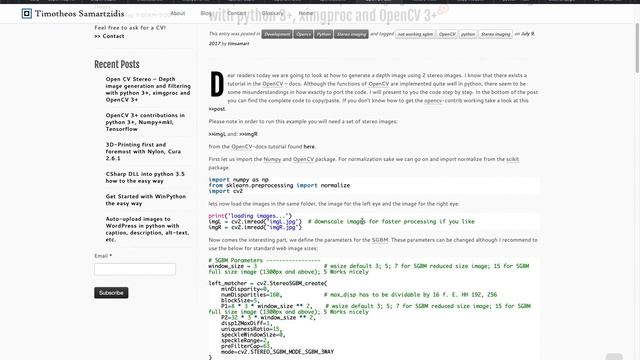The image size is (640, 360).
Task: Open the '>>imgL' image link
Action: (217, 134)
